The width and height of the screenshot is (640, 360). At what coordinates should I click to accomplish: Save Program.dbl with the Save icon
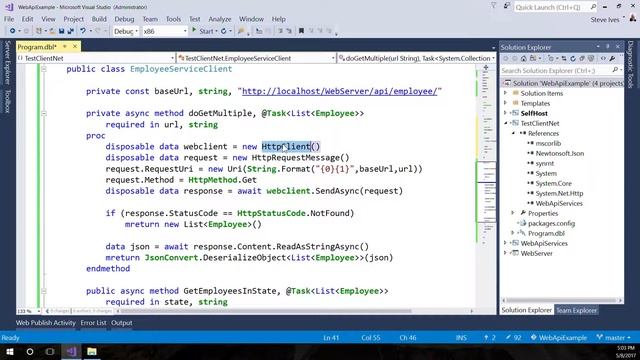pyautogui.click(x=62, y=31)
